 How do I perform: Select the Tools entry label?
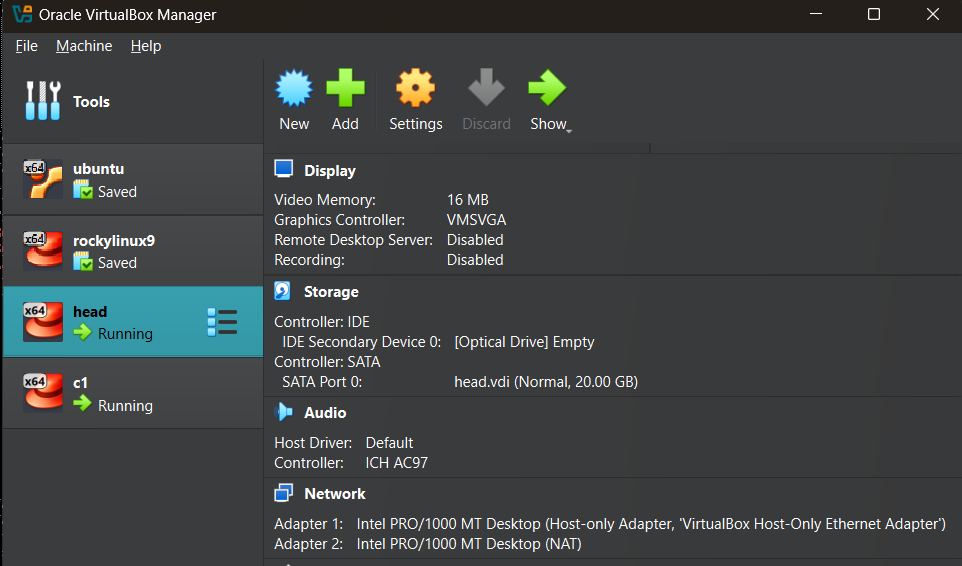[x=91, y=102]
